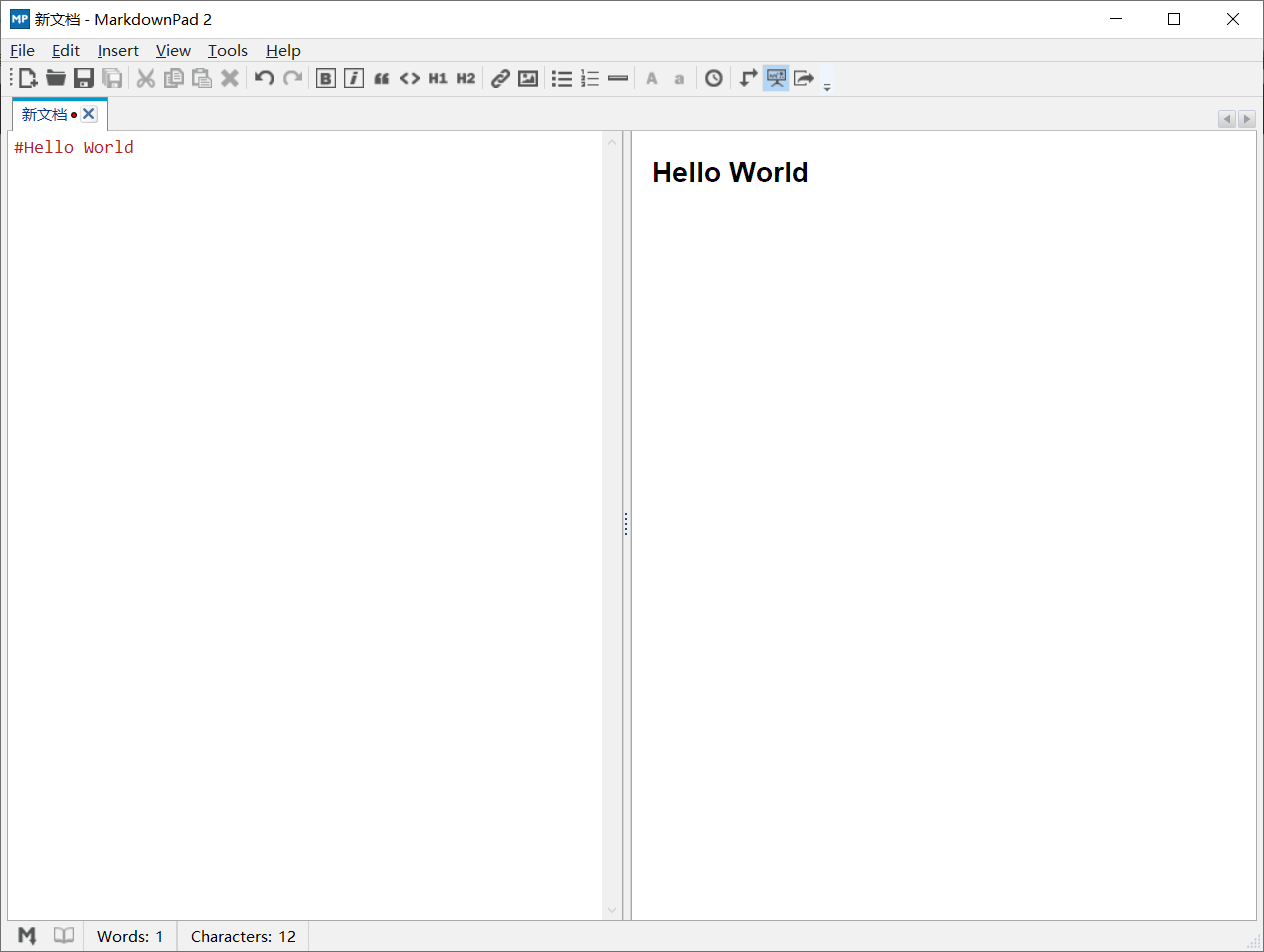Image resolution: width=1264 pixels, height=952 pixels.
Task: Insert an image using picture icon
Action: pos(528,78)
